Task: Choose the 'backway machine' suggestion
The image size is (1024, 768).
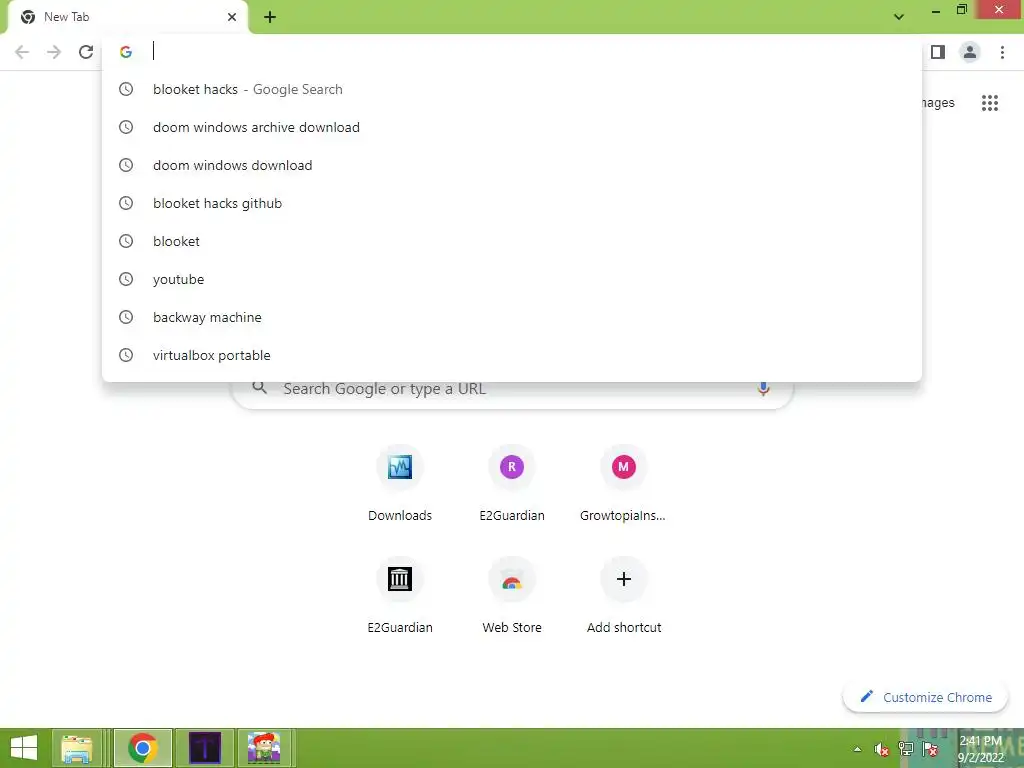Action: tap(512, 317)
